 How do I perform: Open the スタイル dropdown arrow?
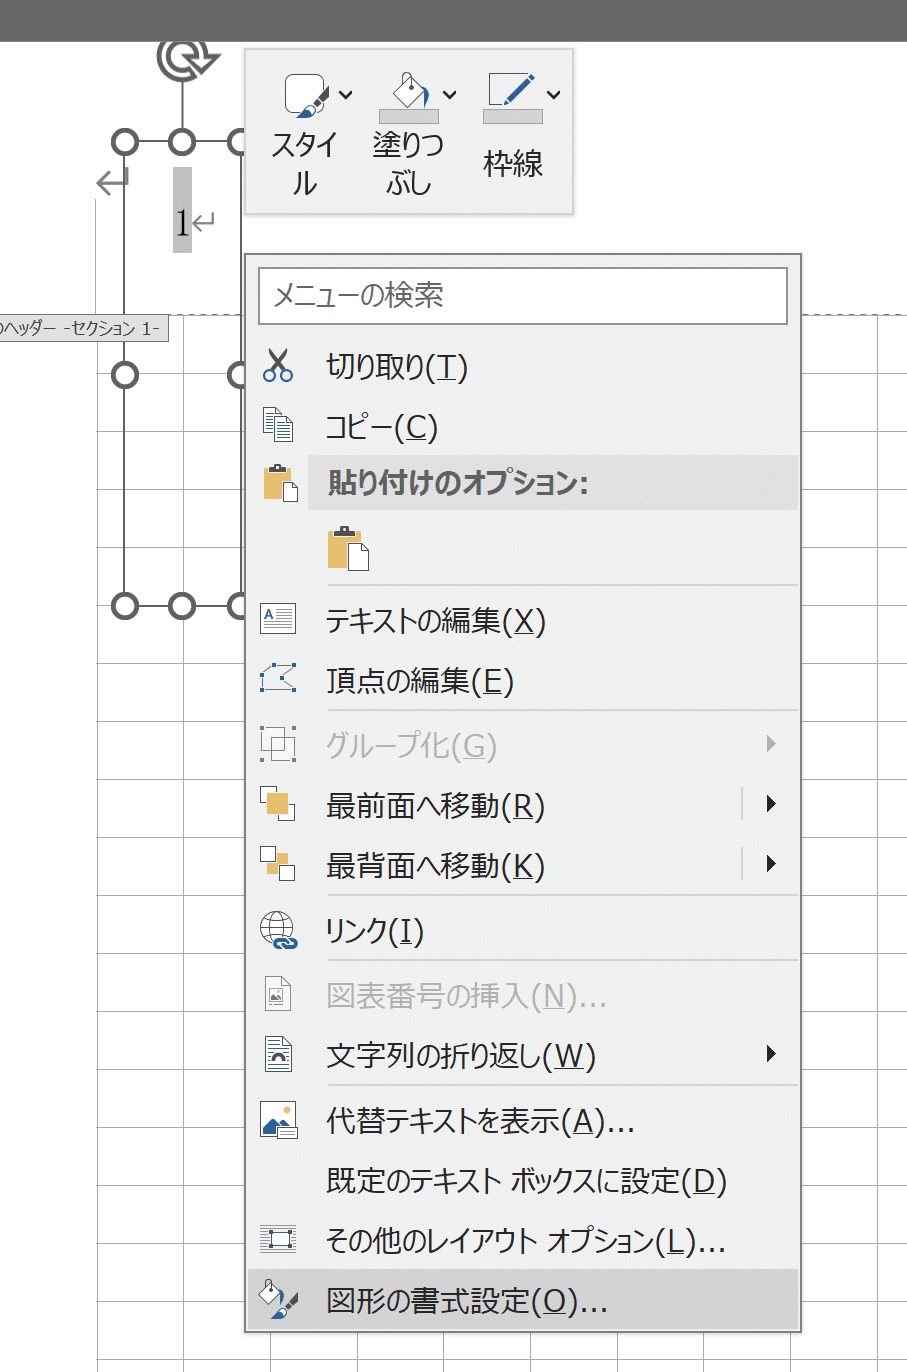coord(346,95)
